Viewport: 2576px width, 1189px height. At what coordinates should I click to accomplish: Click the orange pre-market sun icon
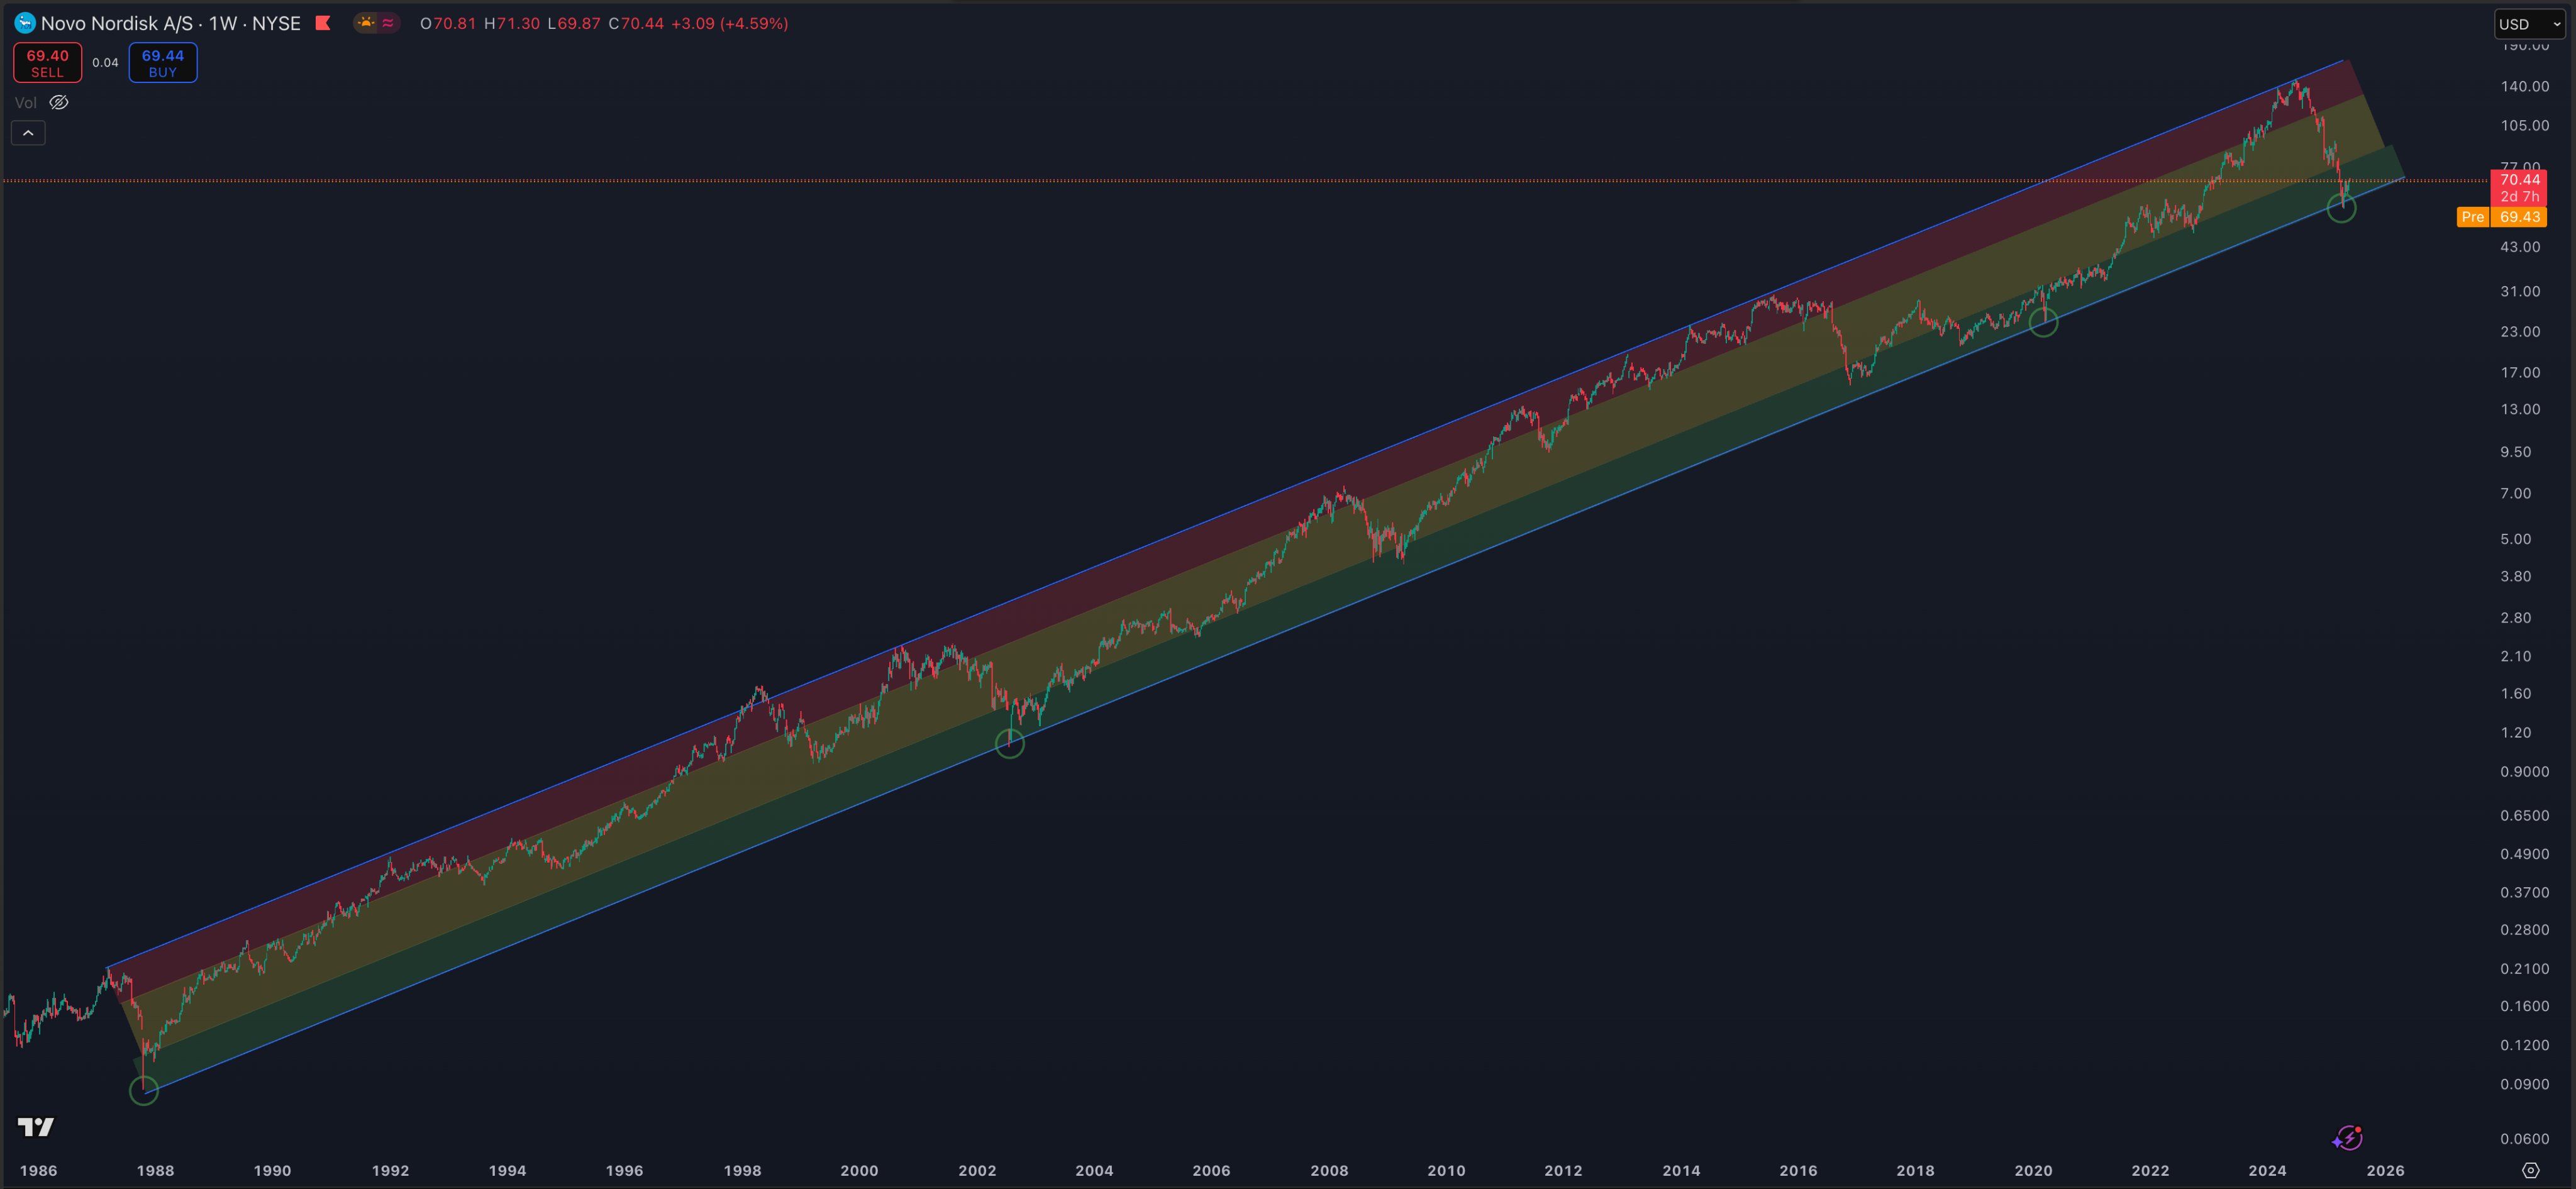tap(366, 23)
